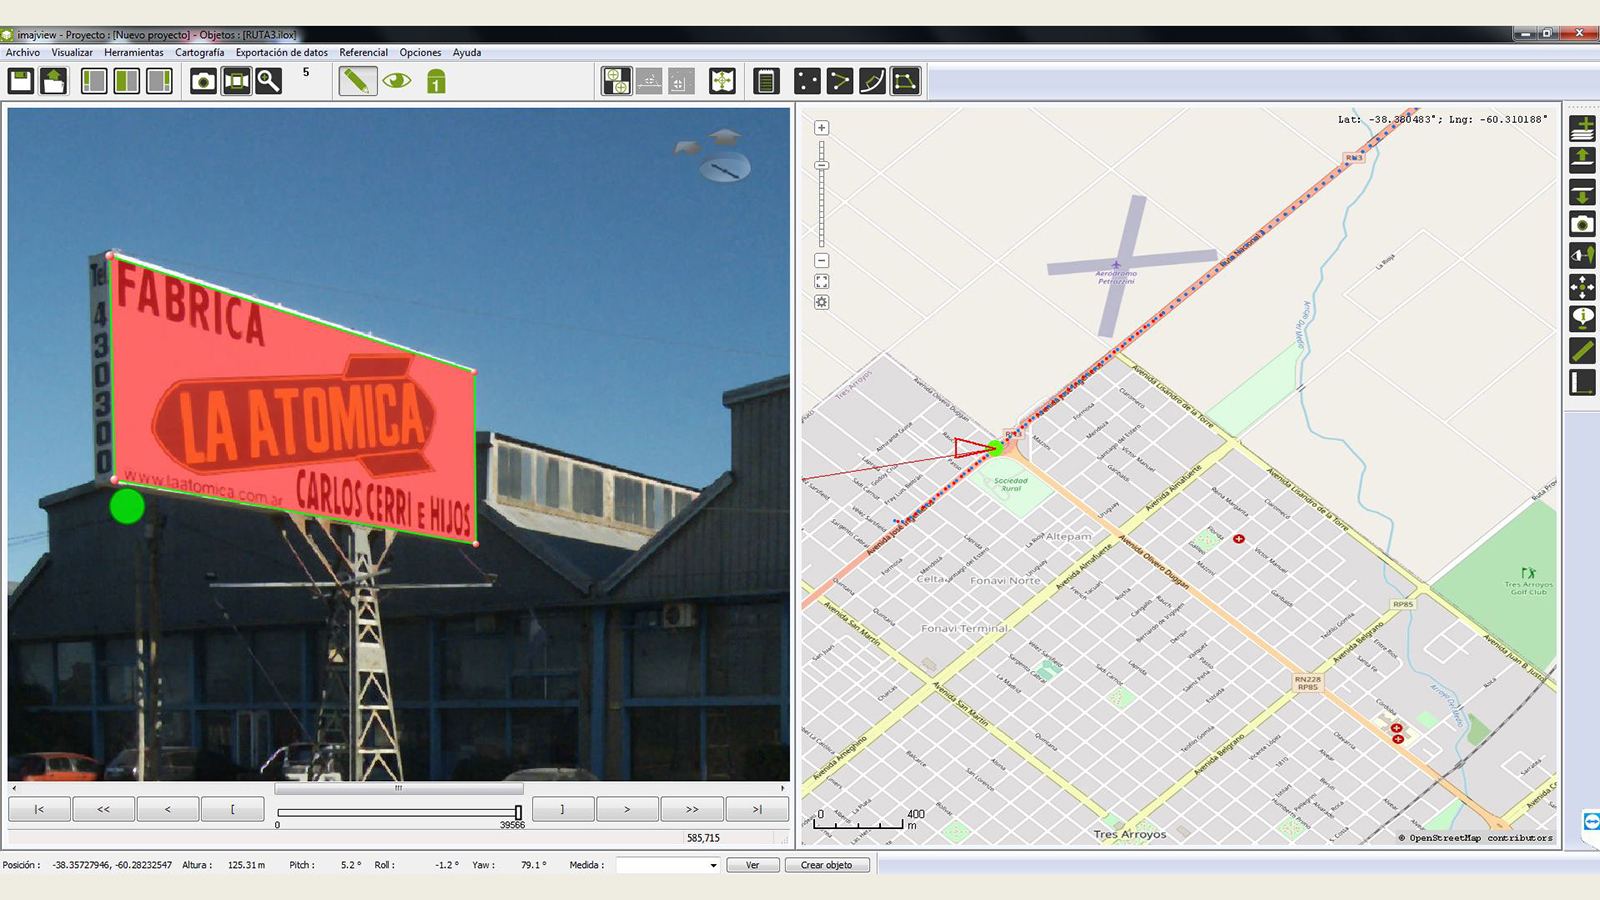Click the map with arrows icon
This screenshot has height=900, width=1600.
pyautogui.click(x=722, y=81)
